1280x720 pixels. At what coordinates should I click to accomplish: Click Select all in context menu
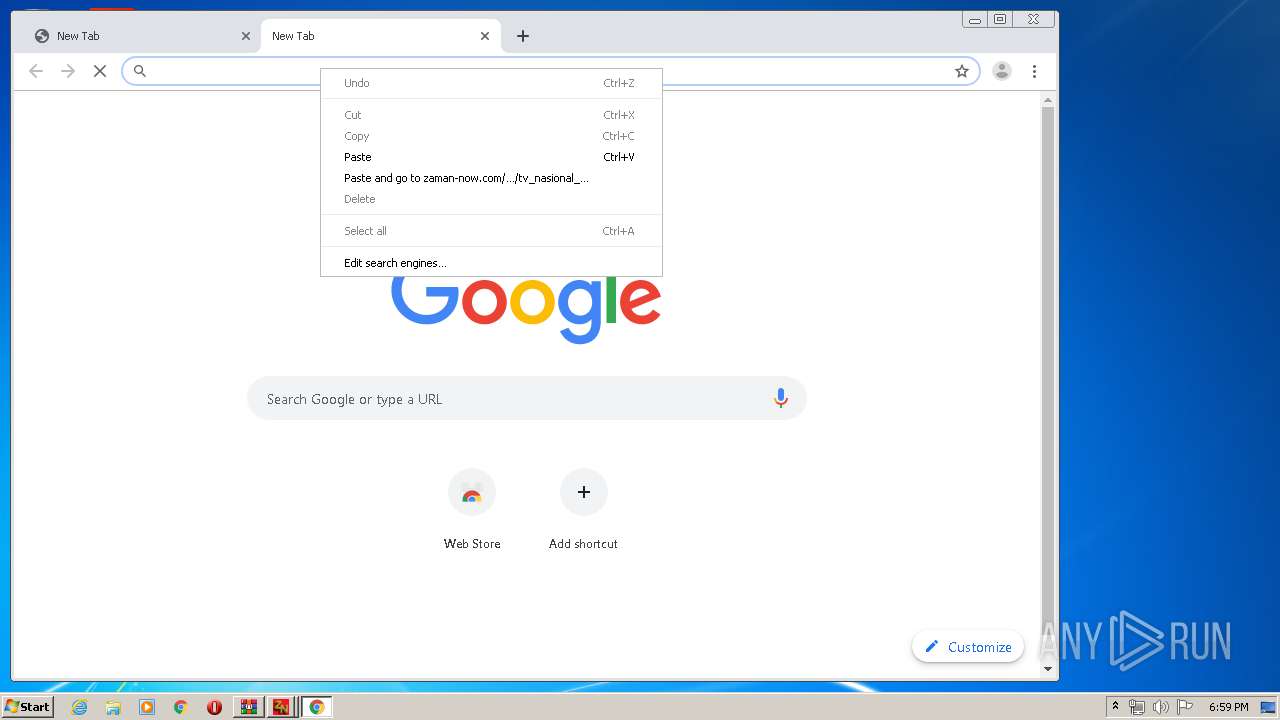[x=491, y=231]
